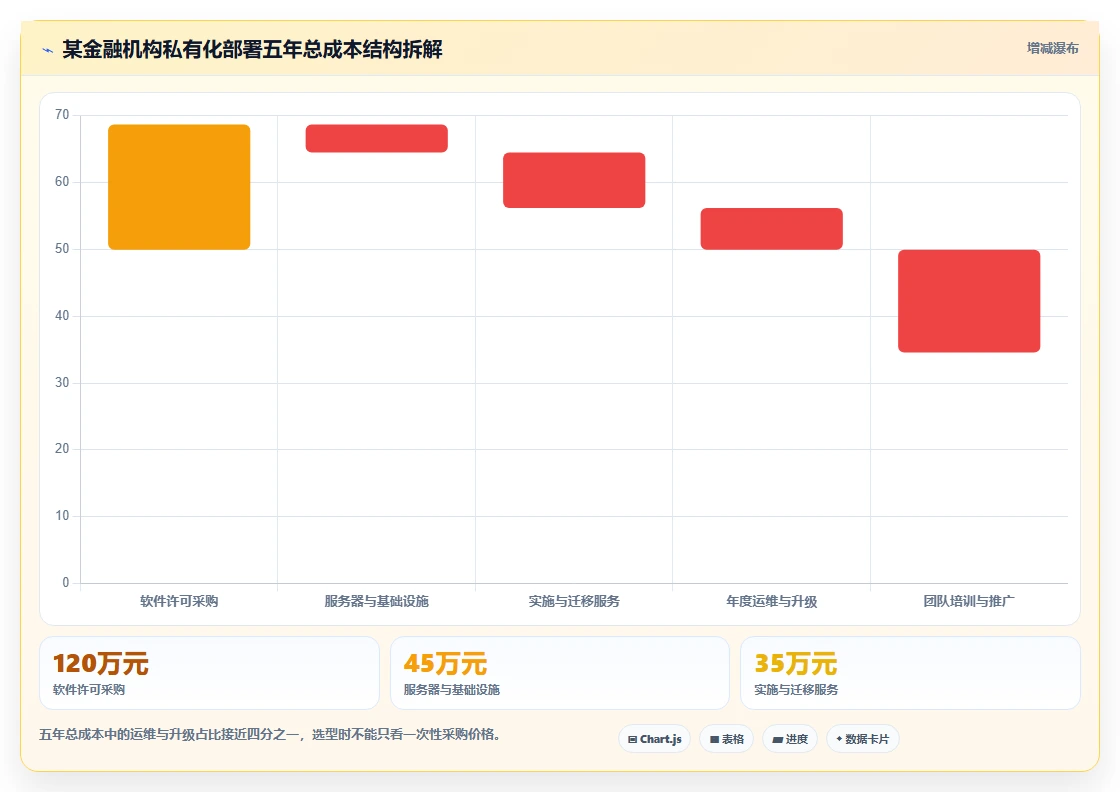The image size is (1120, 792).
Task: Click the footnote sentence about 运维与升级占比
Action: [x=270, y=735]
